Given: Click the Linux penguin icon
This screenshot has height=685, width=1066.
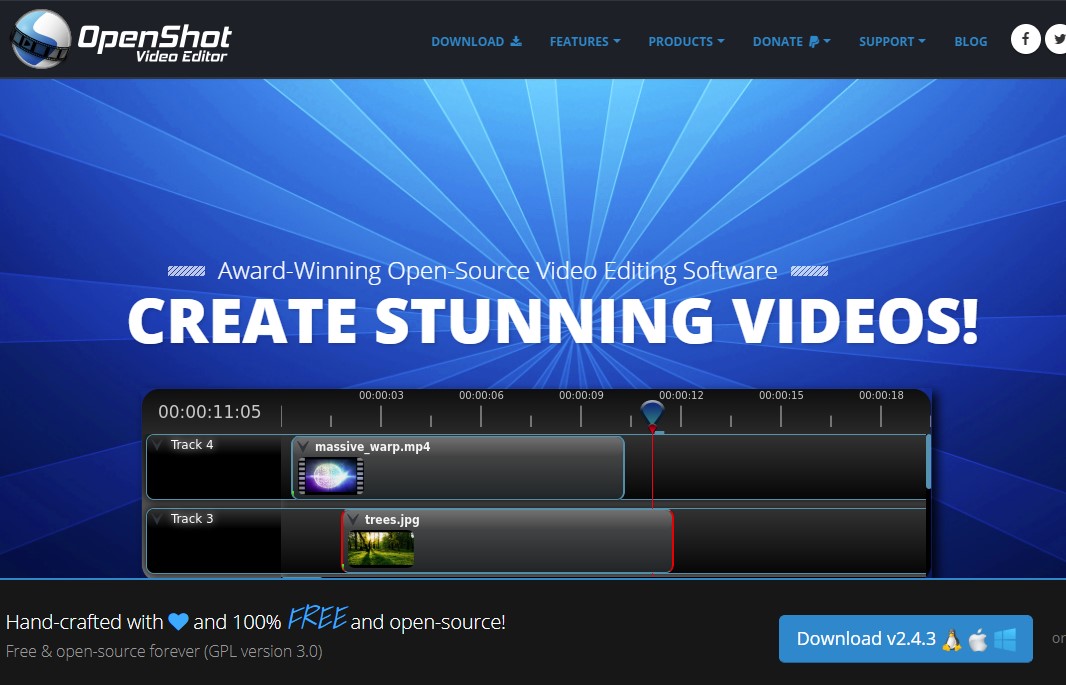Looking at the screenshot, I should coord(952,640).
